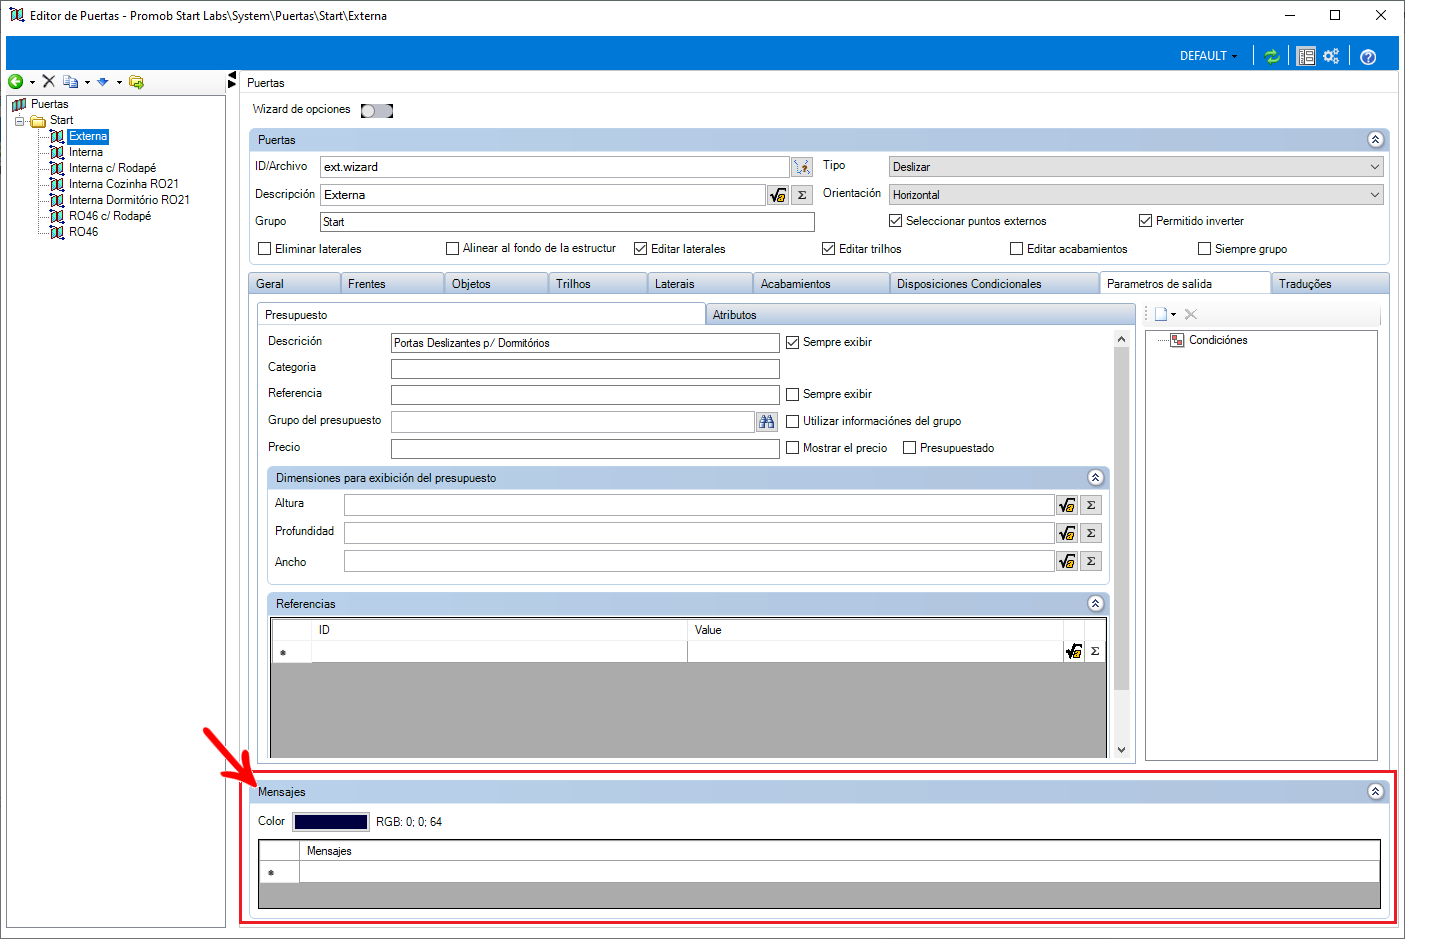The width and height of the screenshot is (1430, 950).
Task: Collapse the Puertas section chevron
Action: (x=1375, y=140)
